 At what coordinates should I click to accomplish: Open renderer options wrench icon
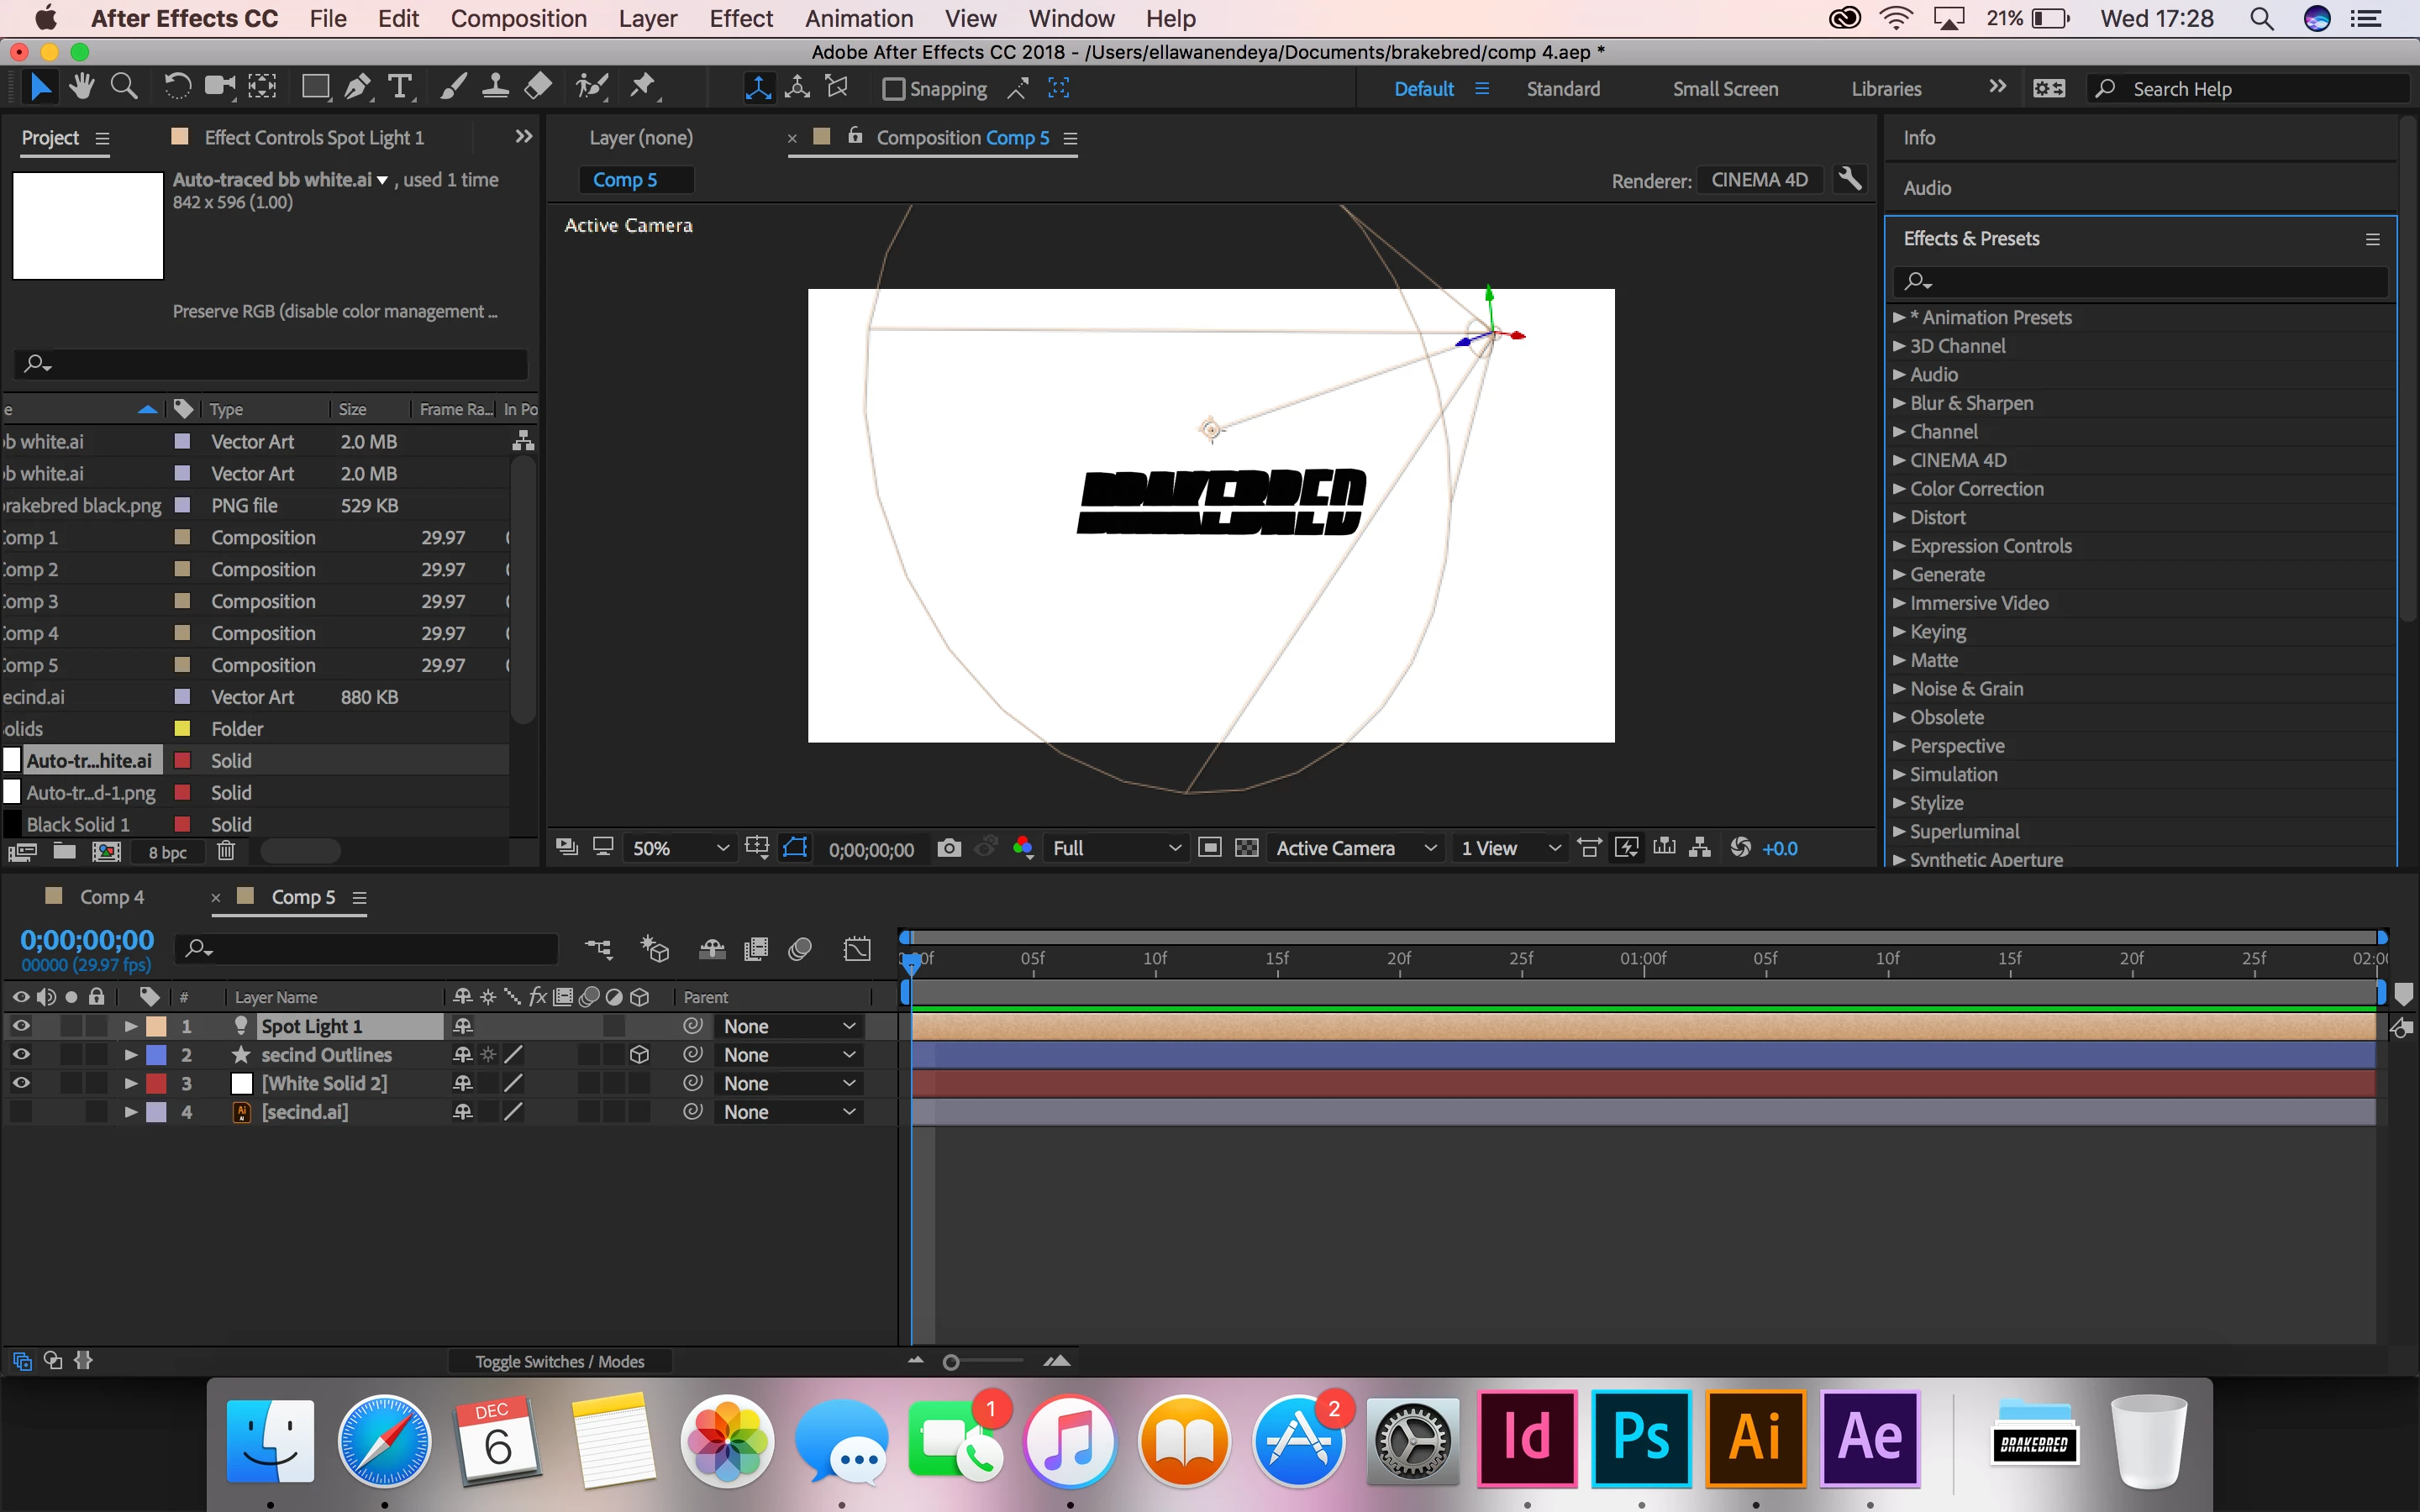pyautogui.click(x=1850, y=180)
